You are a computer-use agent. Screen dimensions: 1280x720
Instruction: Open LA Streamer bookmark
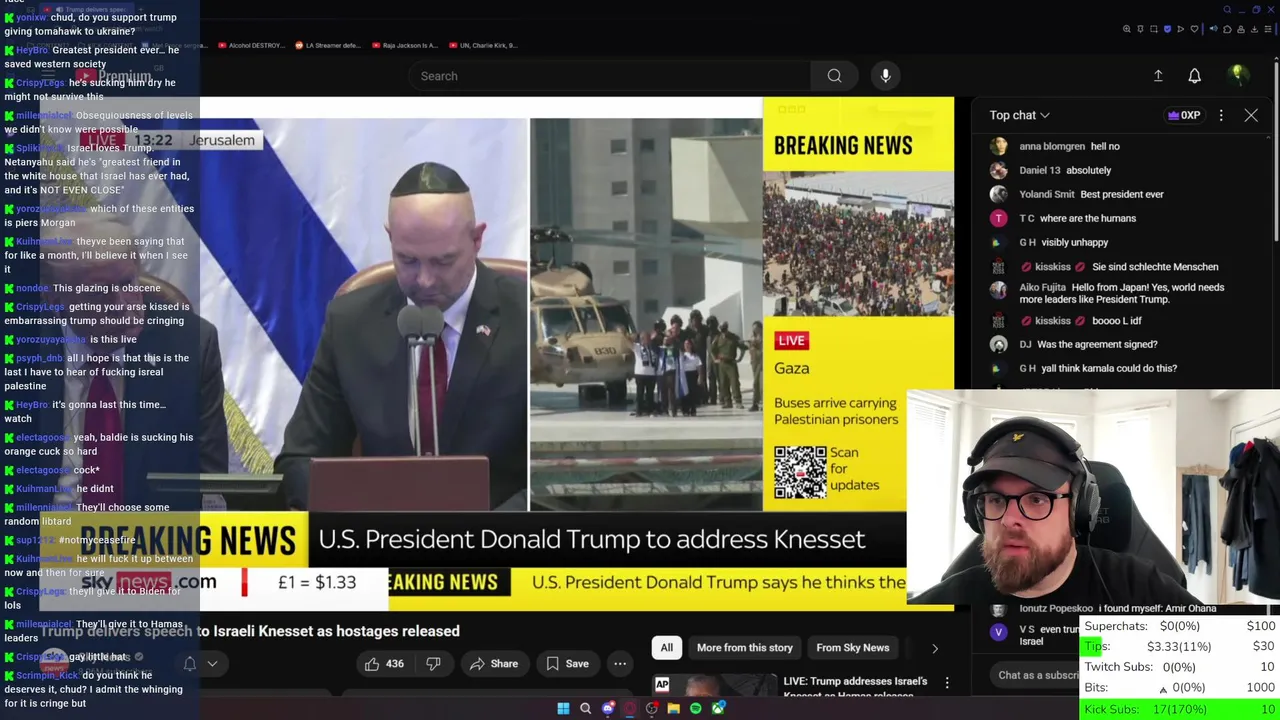(x=329, y=45)
